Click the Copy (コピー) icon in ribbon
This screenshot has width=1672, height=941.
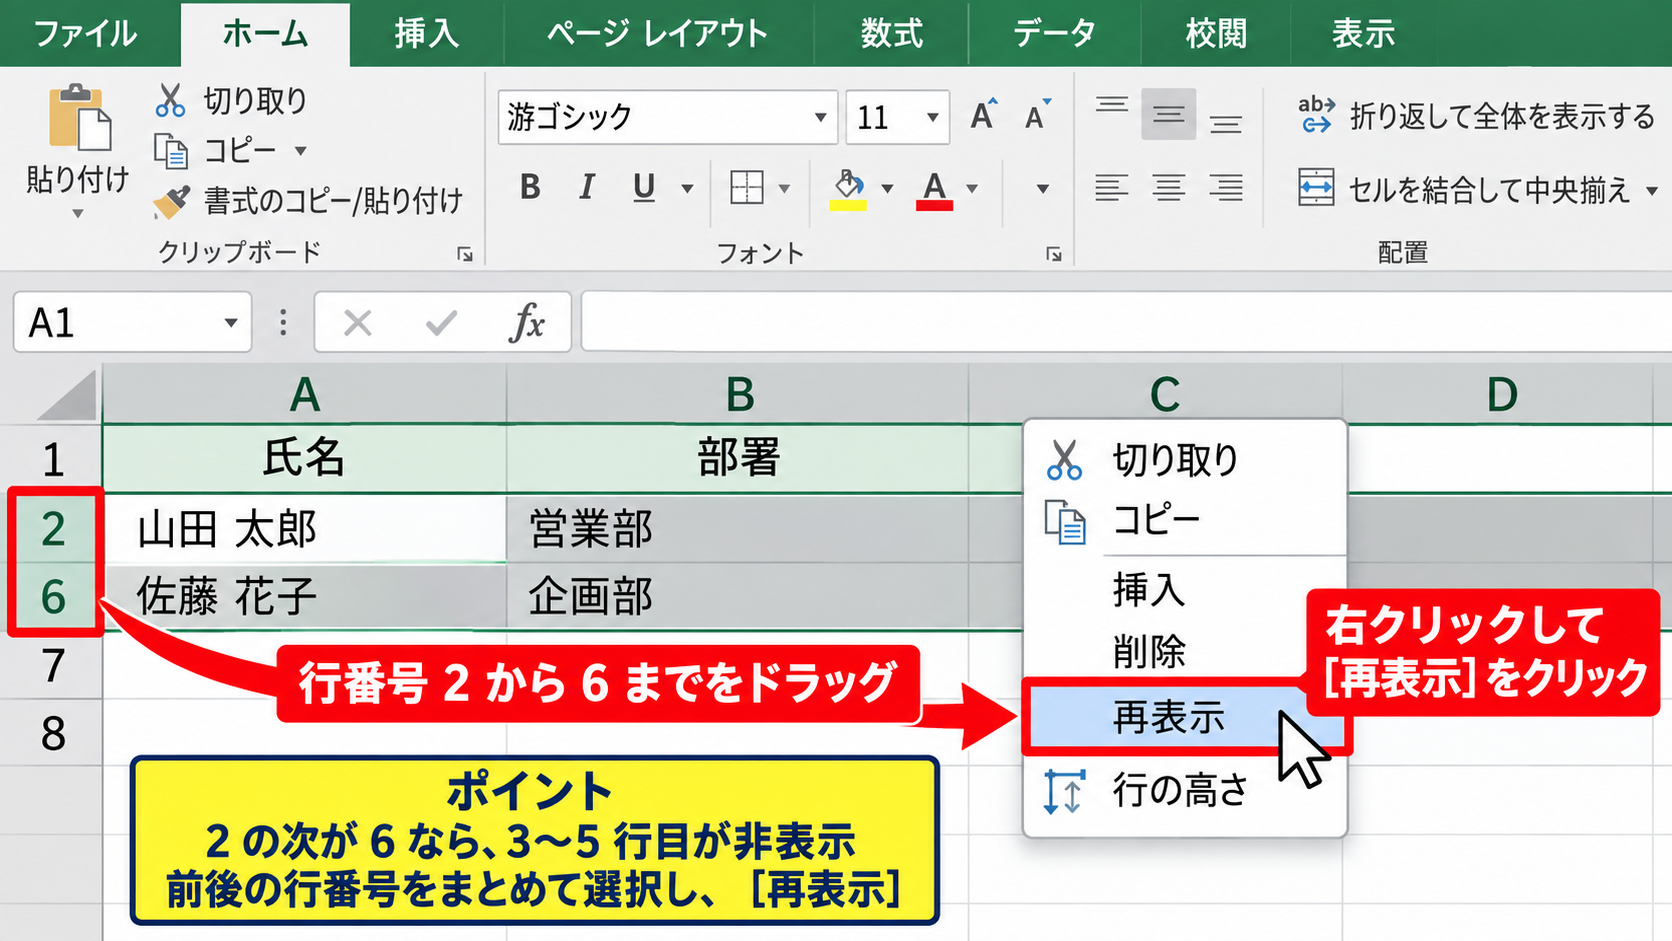click(171, 151)
